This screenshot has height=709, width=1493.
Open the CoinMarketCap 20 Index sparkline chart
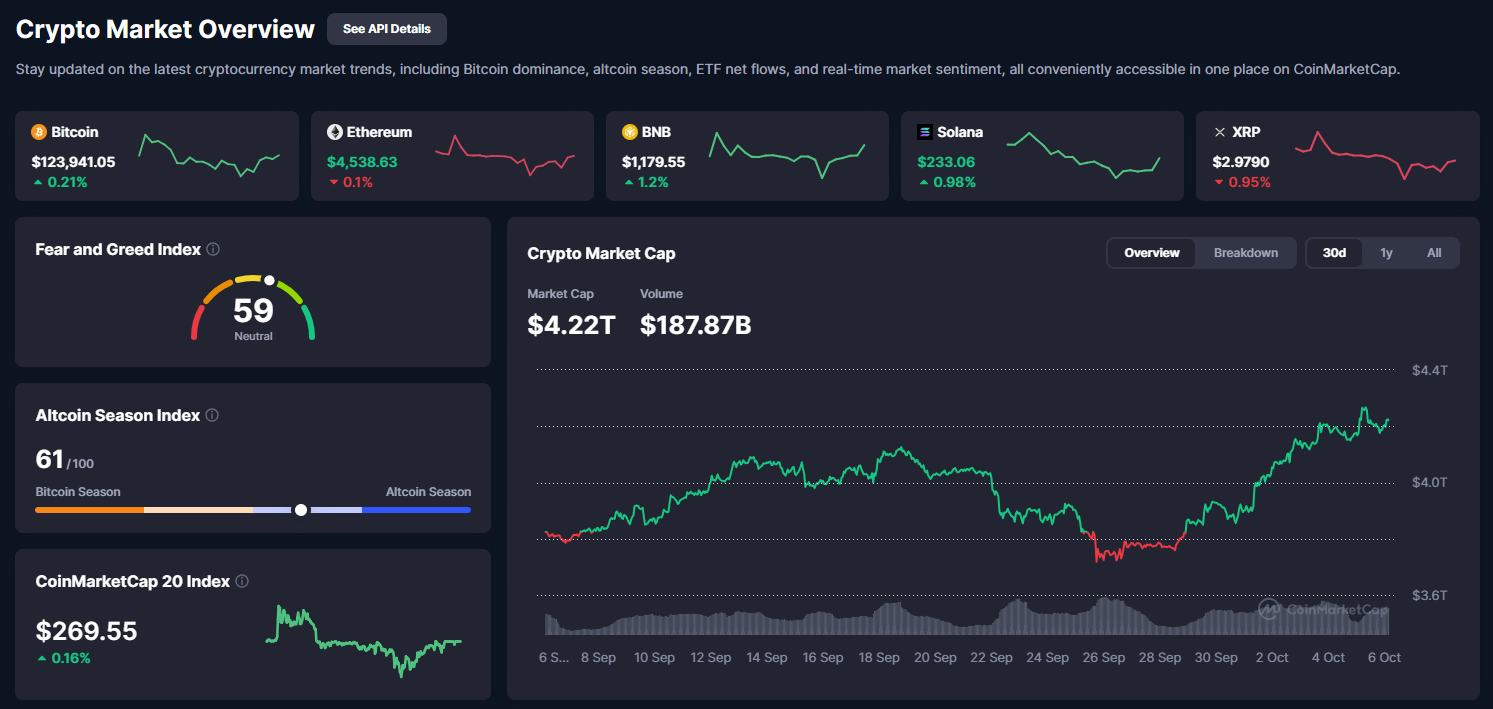tap(363, 640)
